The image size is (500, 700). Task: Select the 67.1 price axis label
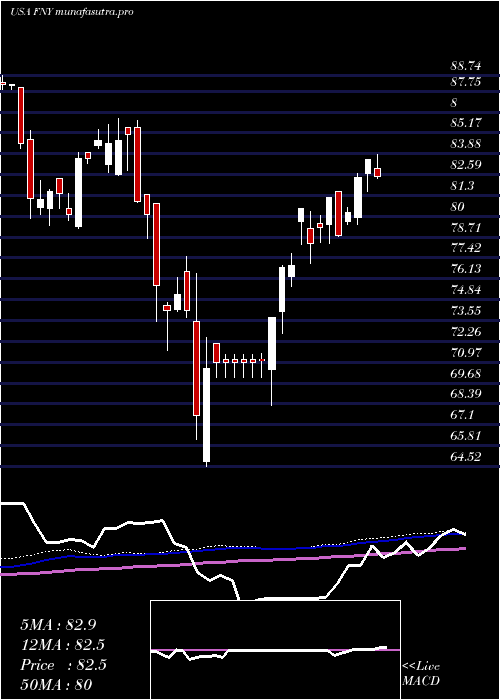[x=462, y=415]
